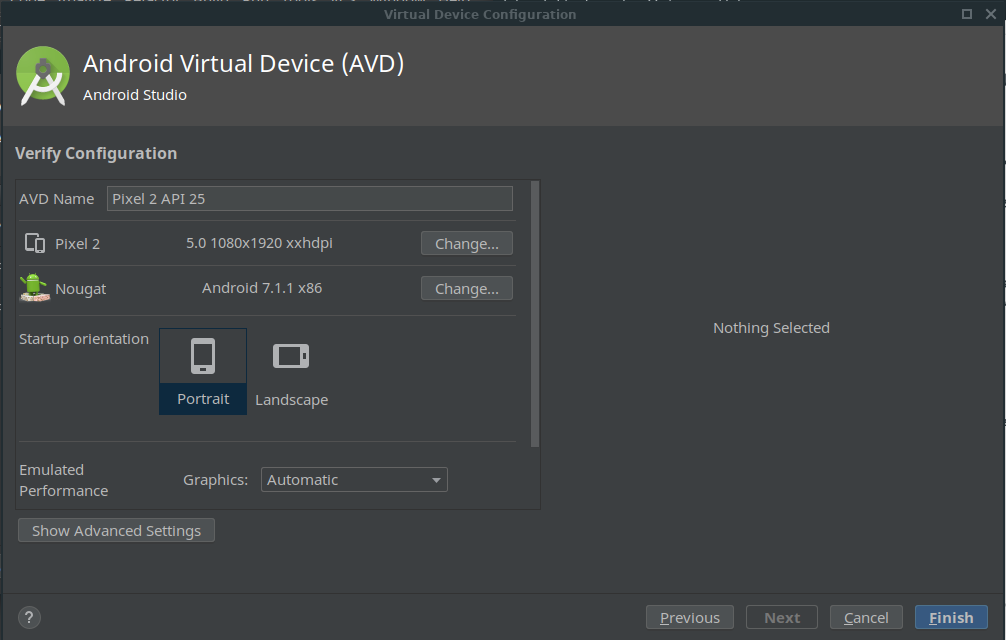This screenshot has height=640, width=1006.
Task: Click the Android Studio logo icon
Action: (43, 76)
